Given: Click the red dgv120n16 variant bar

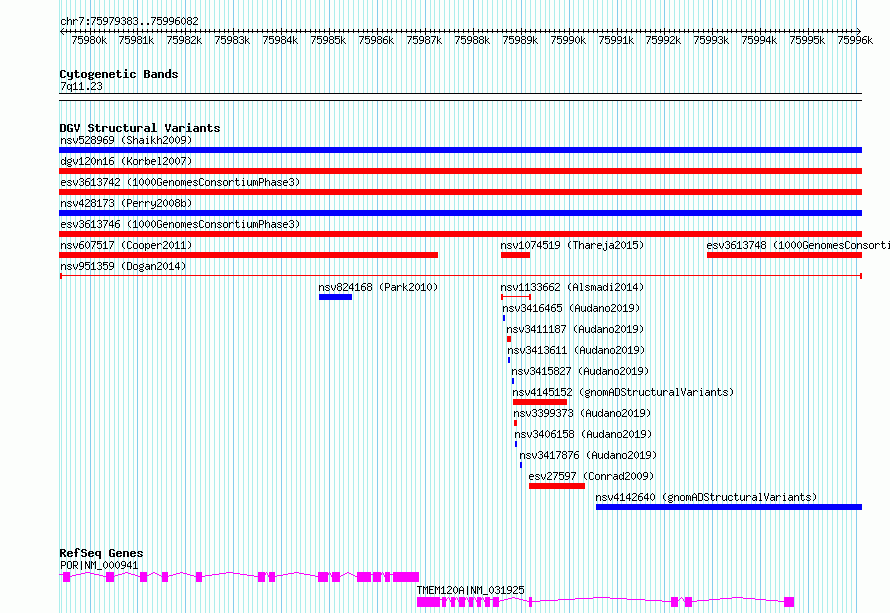Looking at the screenshot, I should [x=460, y=171].
